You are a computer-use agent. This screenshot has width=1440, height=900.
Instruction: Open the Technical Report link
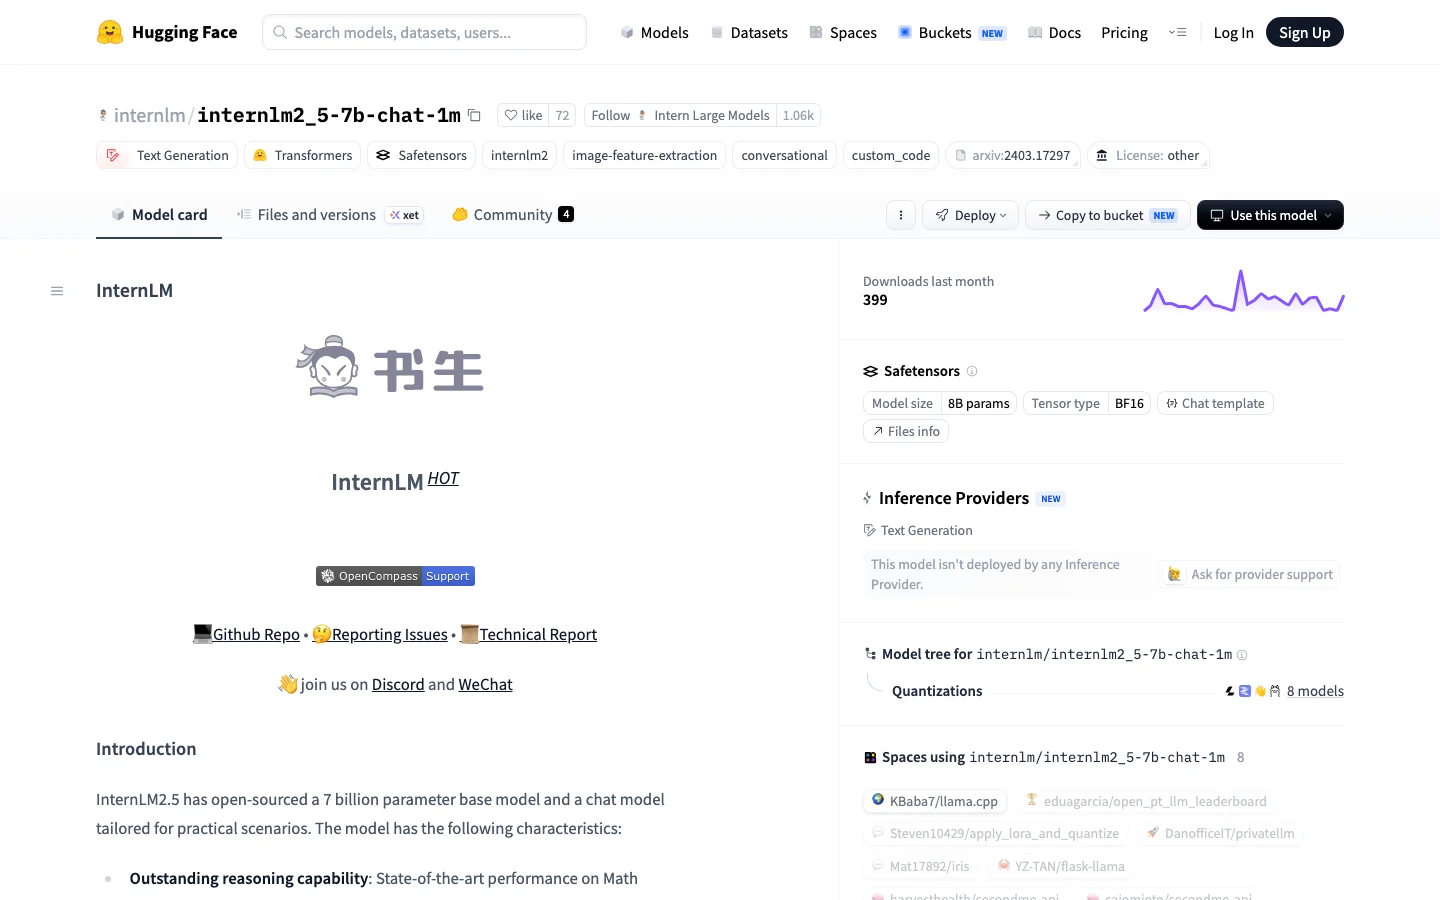[x=528, y=634]
